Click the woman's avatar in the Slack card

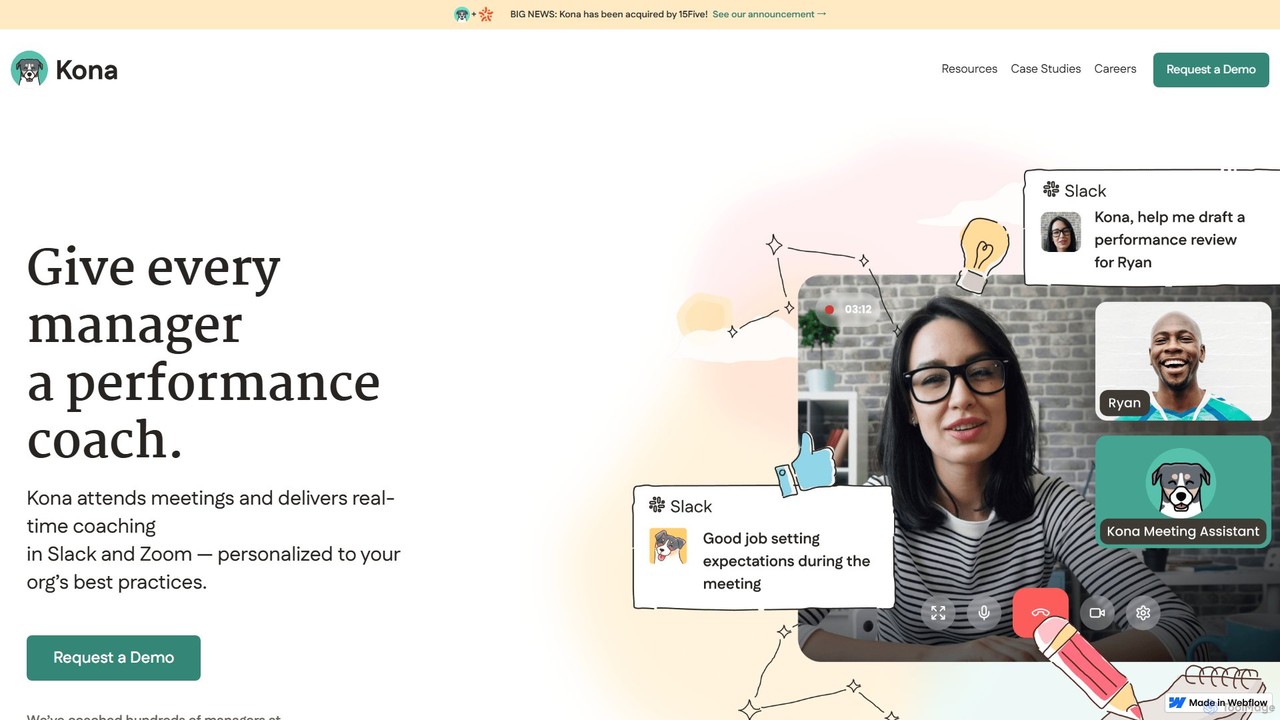point(1061,232)
